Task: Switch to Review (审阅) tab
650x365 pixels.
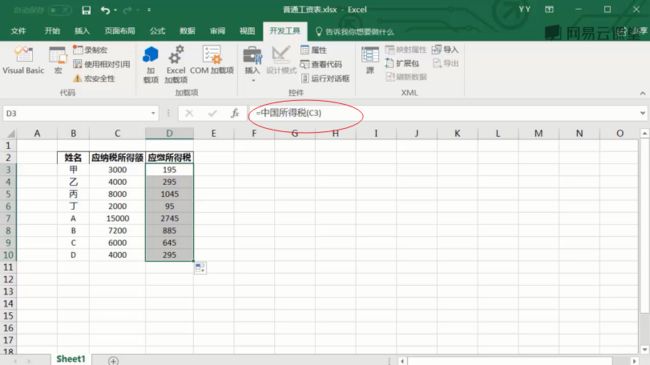Action: click(x=217, y=31)
